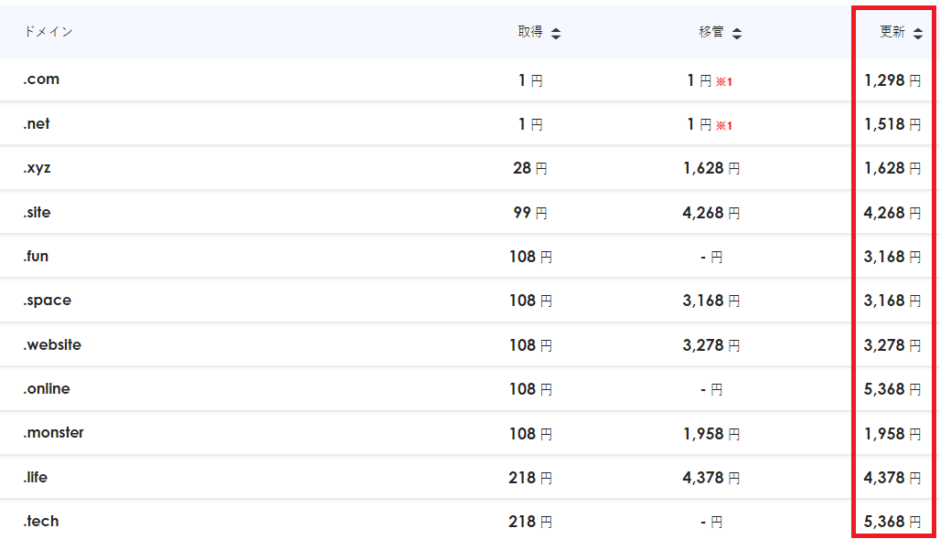
Task: Click the 1,298円 renewal price for .com
Action: (892, 80)
